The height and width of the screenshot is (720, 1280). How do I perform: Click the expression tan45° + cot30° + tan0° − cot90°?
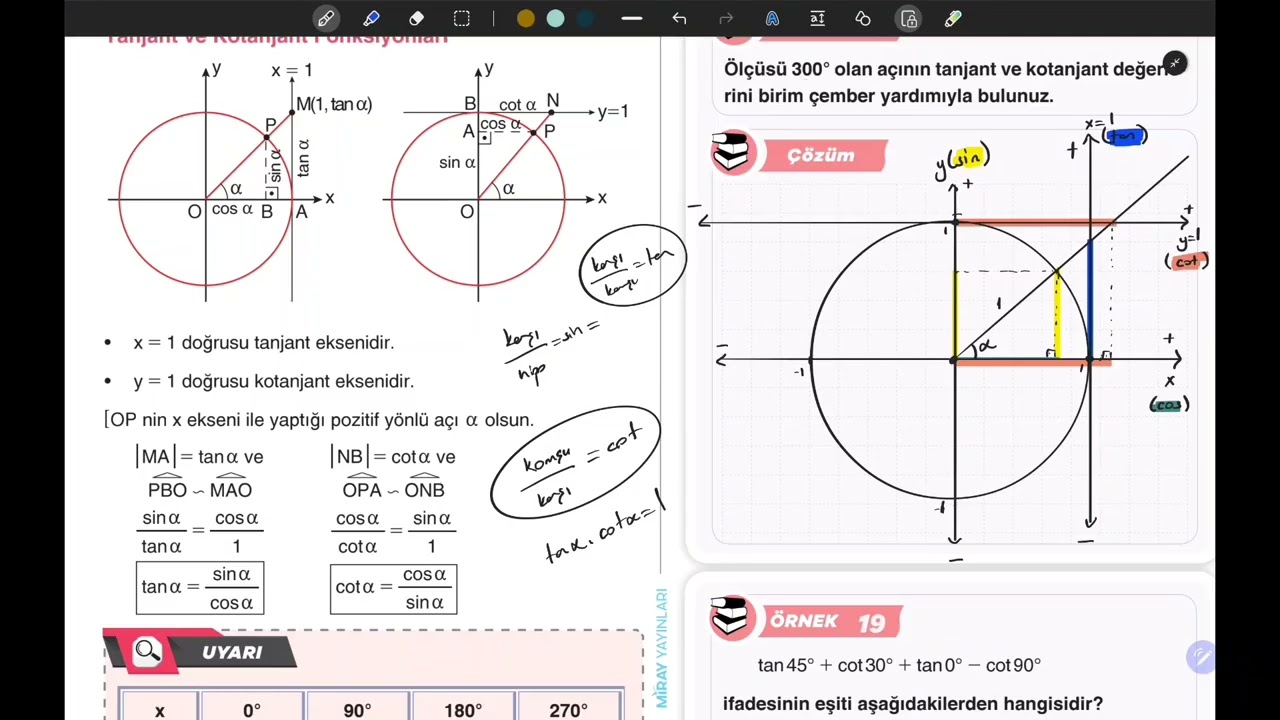point(900,665)
